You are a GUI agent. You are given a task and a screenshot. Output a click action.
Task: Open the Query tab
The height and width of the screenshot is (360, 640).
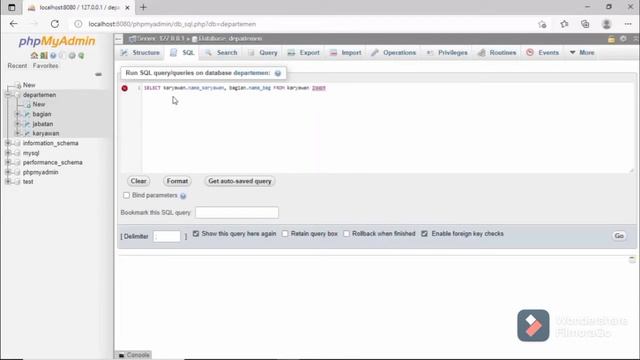click(263, 53)
